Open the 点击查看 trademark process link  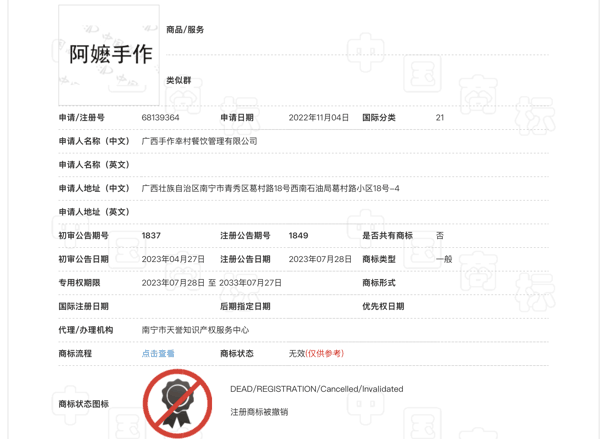point(158,353)
